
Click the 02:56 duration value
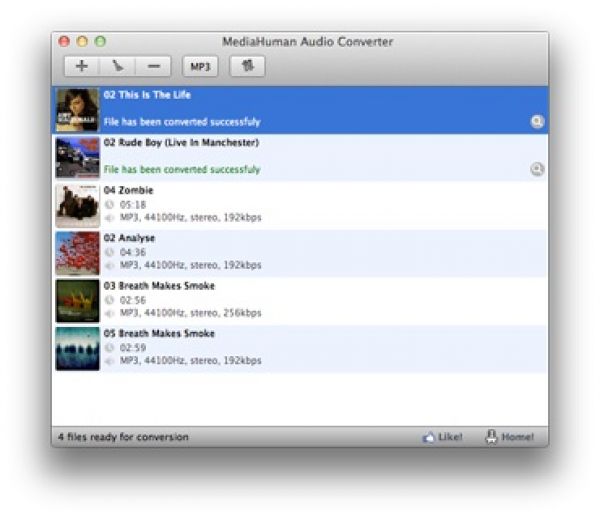pyautogui.click(x=133, y=300)
